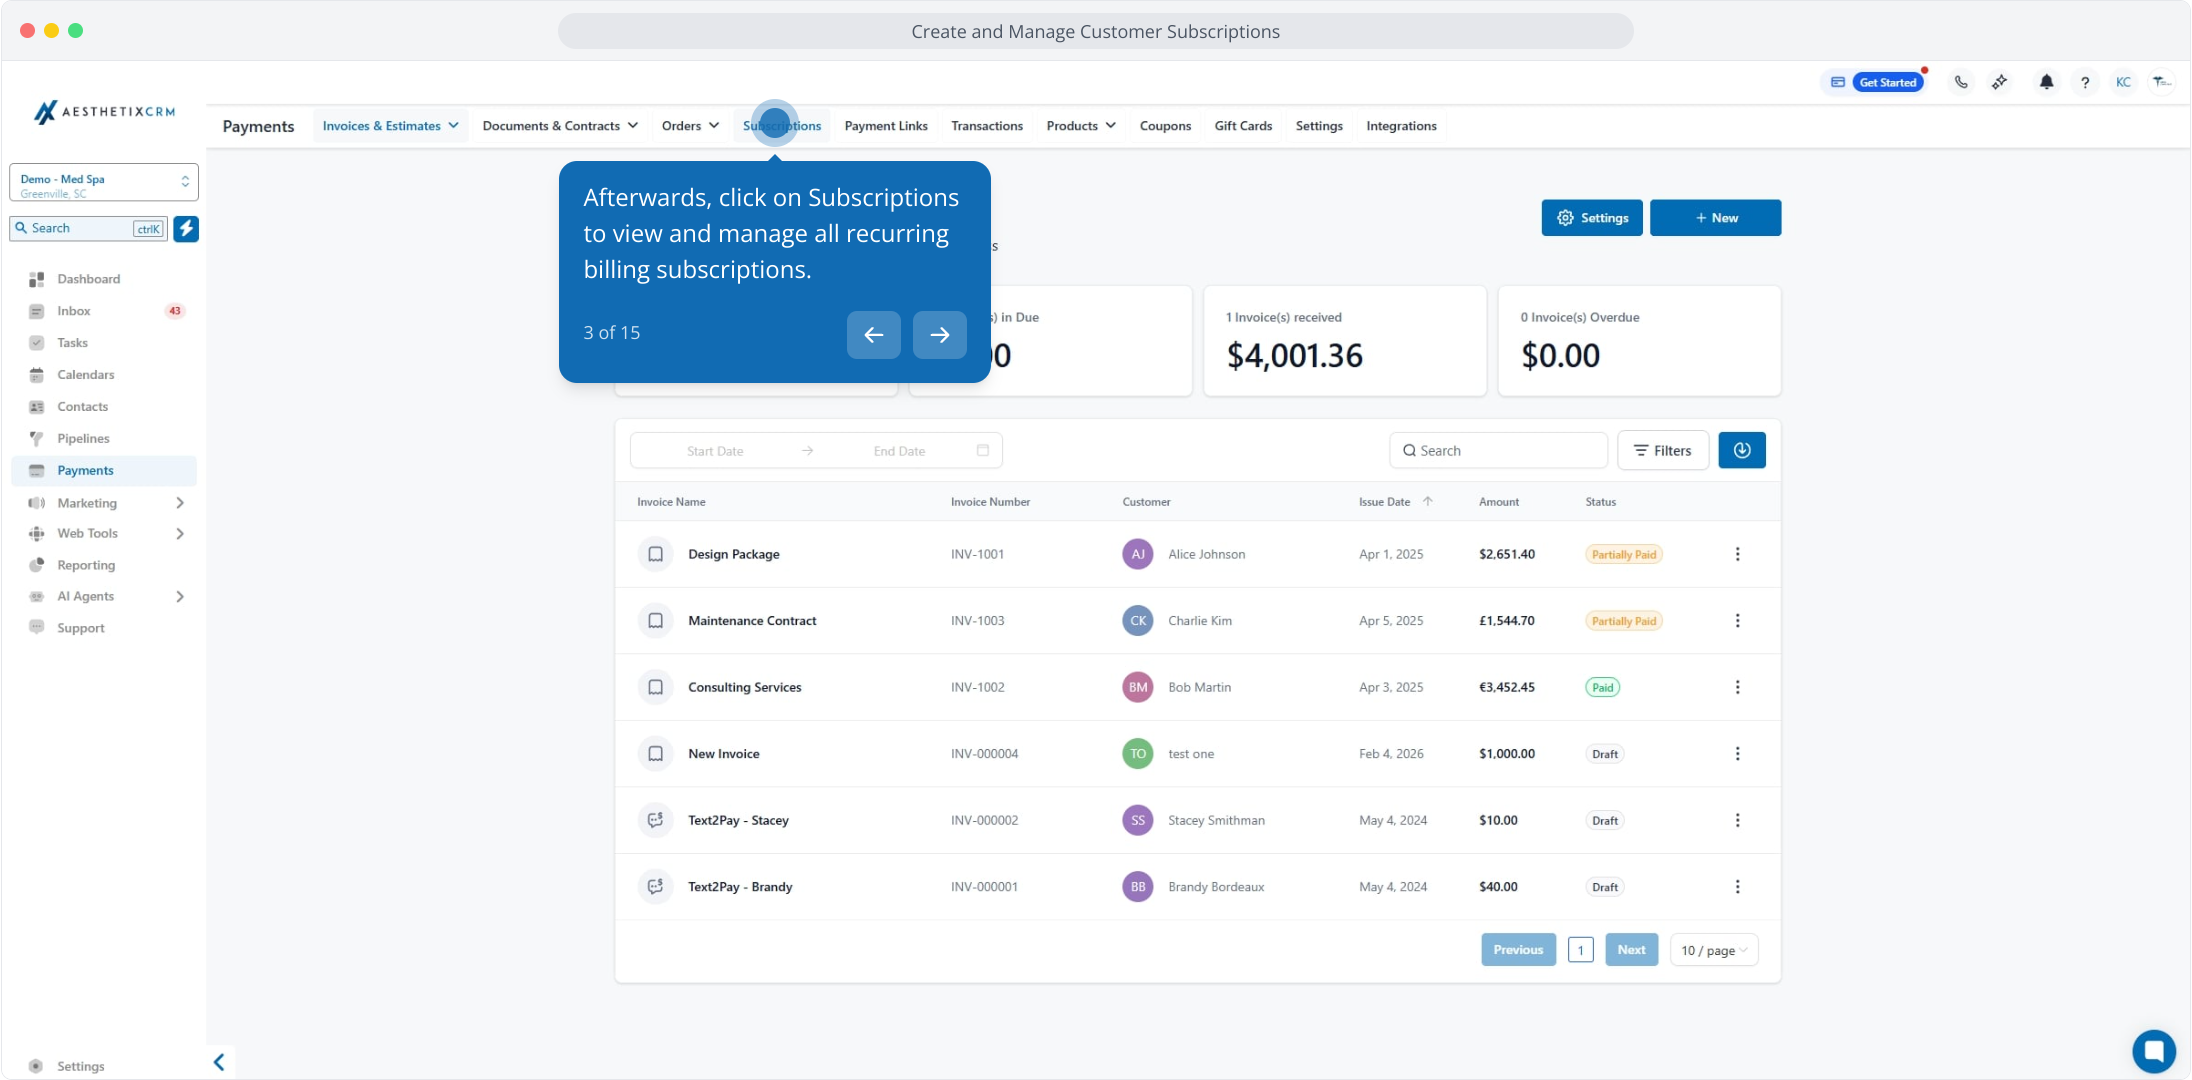The image size is (2192, 1080).
Task: Click the phone dialer icon in header
Action: pos(1961,83)
